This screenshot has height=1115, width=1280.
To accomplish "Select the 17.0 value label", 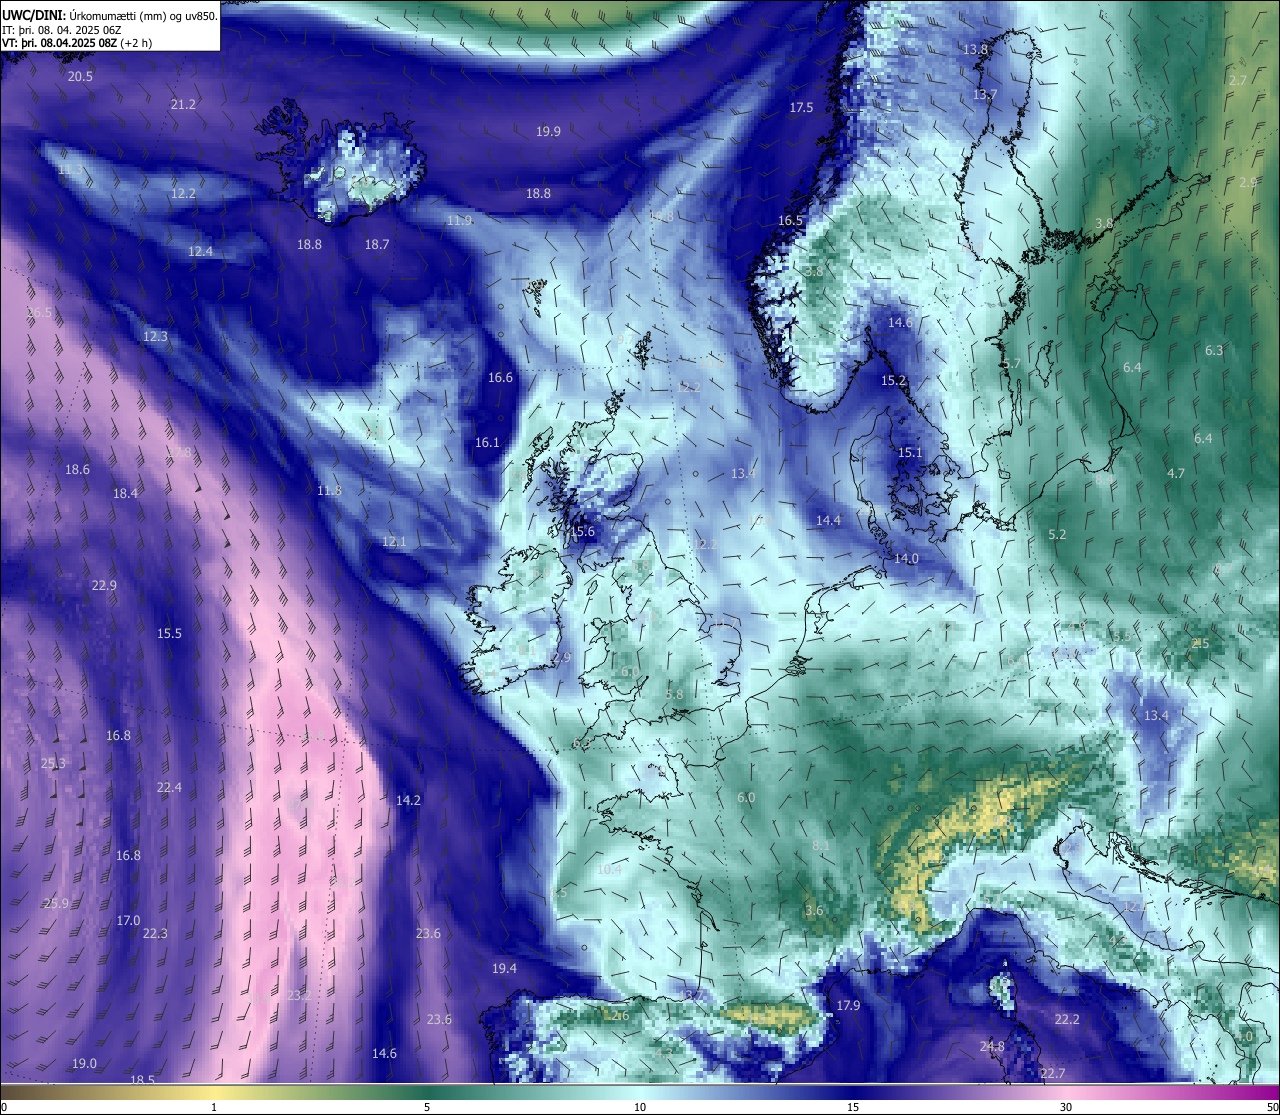I will coord(128,920).
